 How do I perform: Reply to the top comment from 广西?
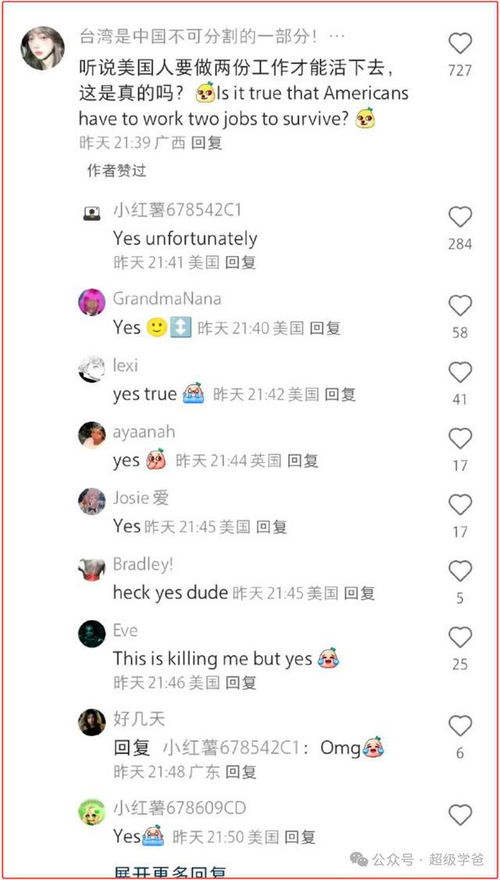[x=207, y=143]
